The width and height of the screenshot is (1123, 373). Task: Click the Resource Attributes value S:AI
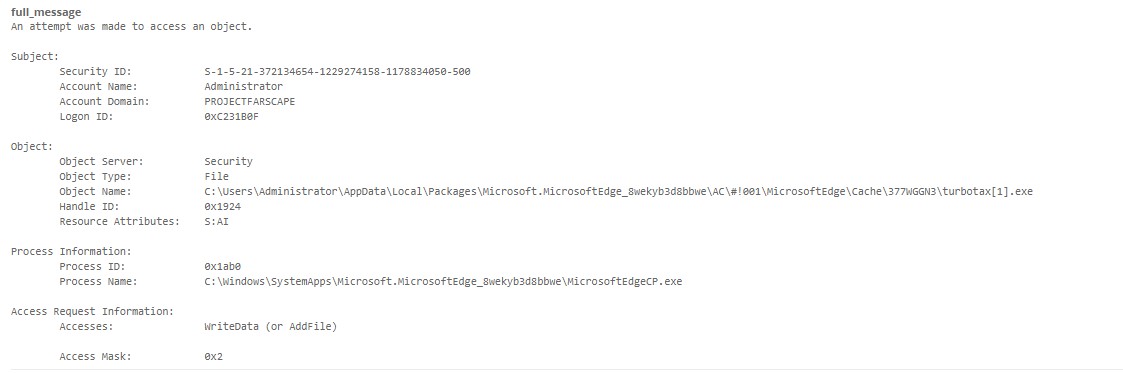[216, 221]
